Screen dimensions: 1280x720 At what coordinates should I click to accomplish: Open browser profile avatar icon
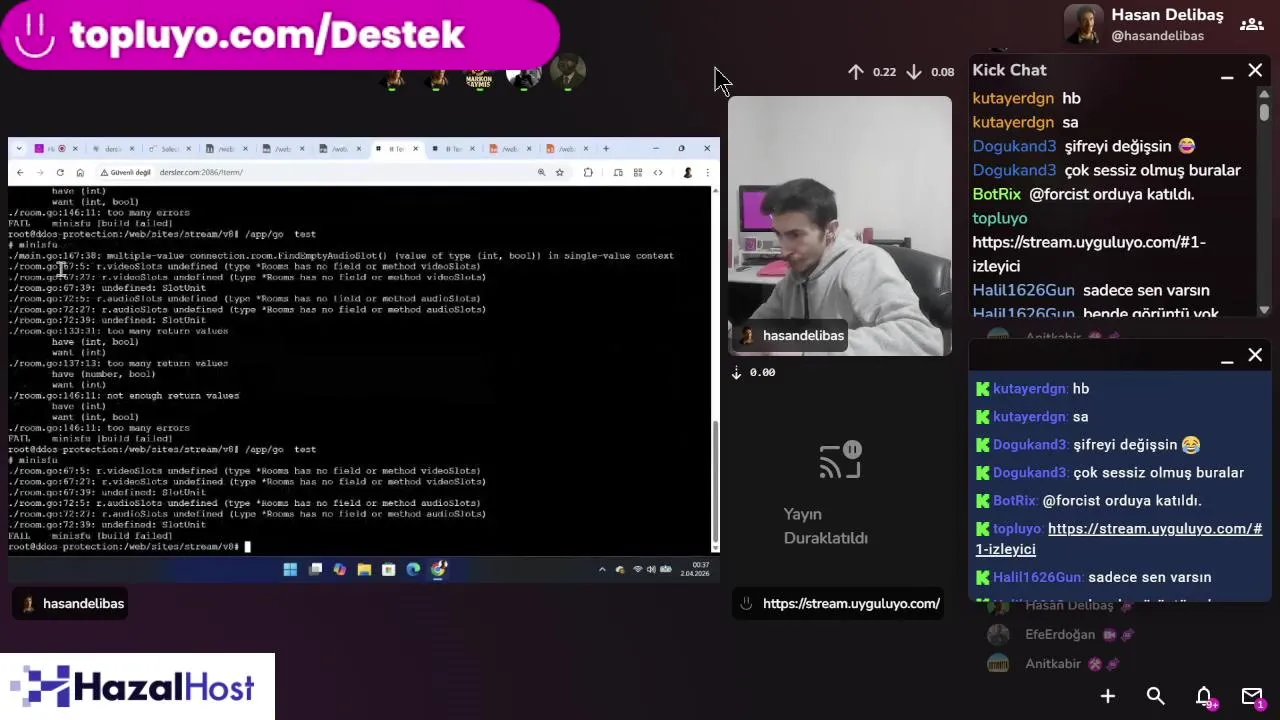tap(687, 172)
